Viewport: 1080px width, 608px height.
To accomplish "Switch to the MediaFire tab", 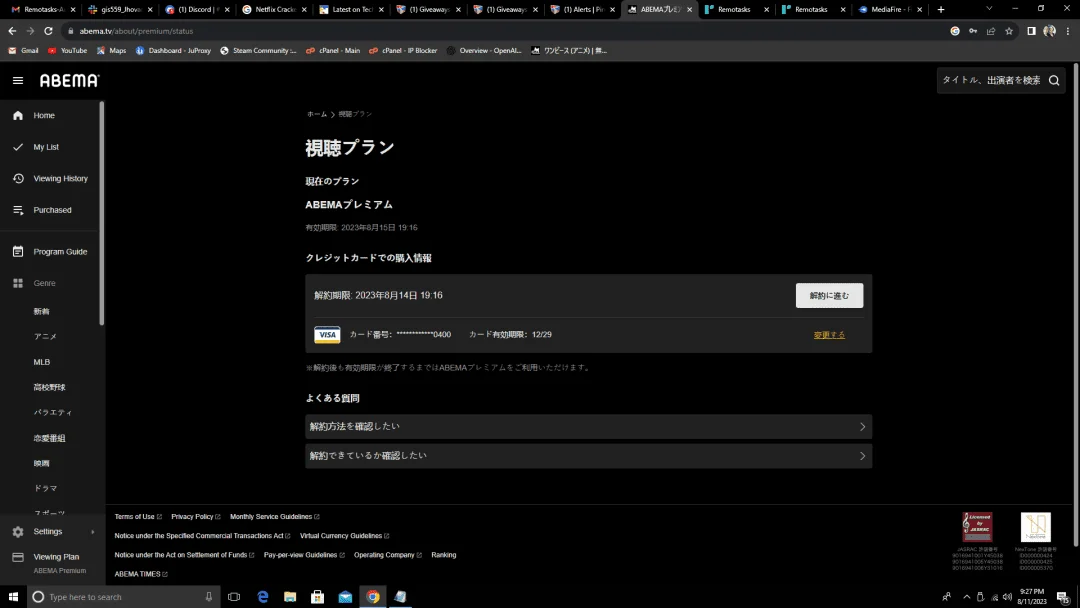I will 891,10.
